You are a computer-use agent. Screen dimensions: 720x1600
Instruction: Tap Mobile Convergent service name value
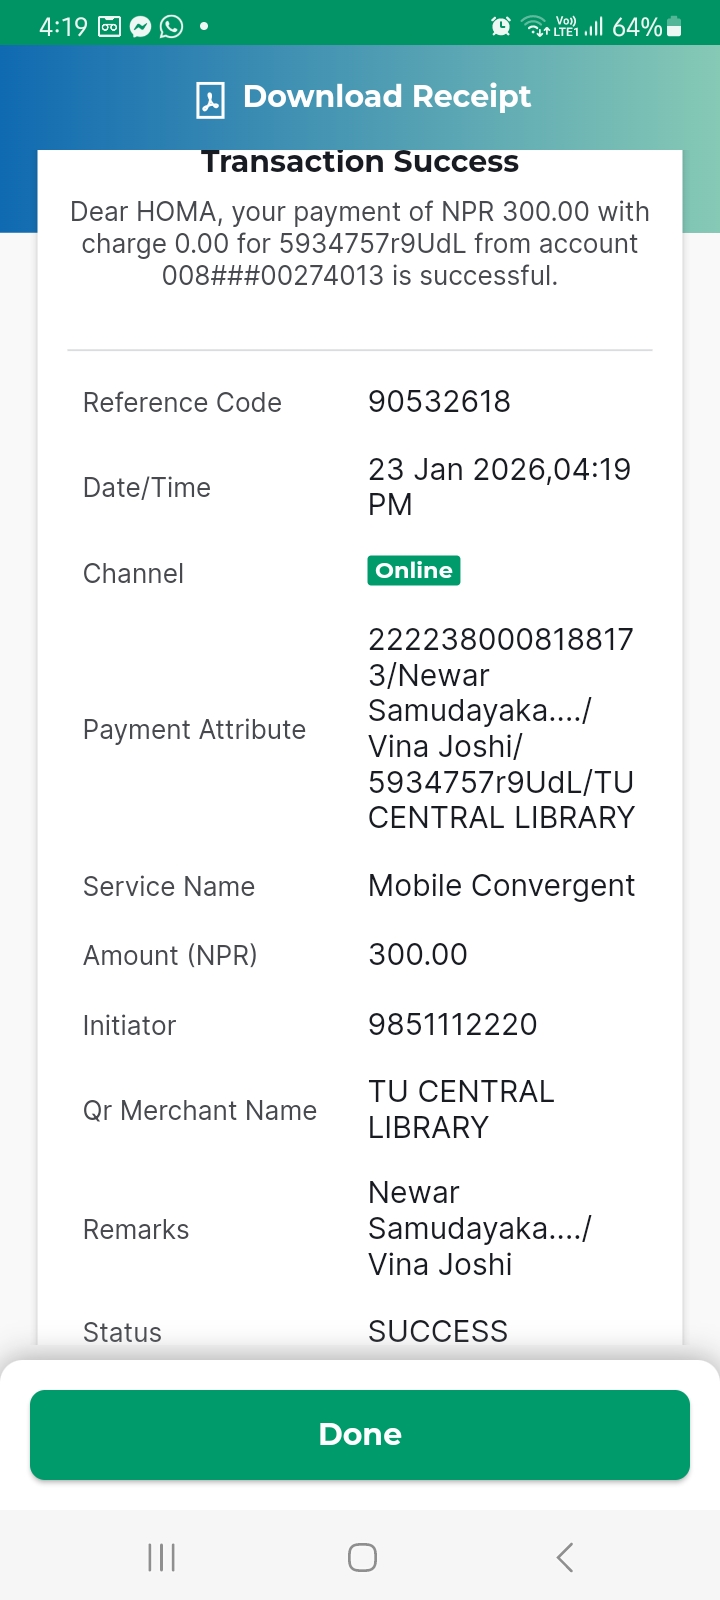click(x=501, y=886)
